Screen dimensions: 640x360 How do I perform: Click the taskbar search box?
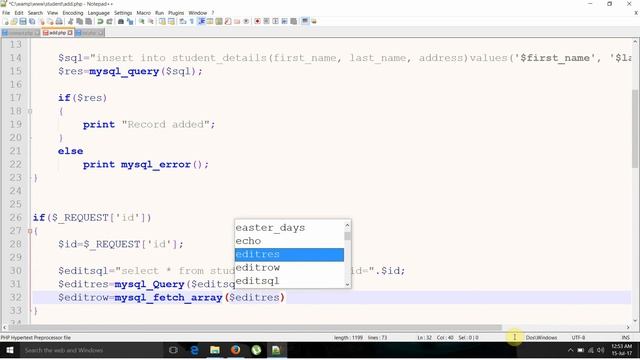(91, 350)
